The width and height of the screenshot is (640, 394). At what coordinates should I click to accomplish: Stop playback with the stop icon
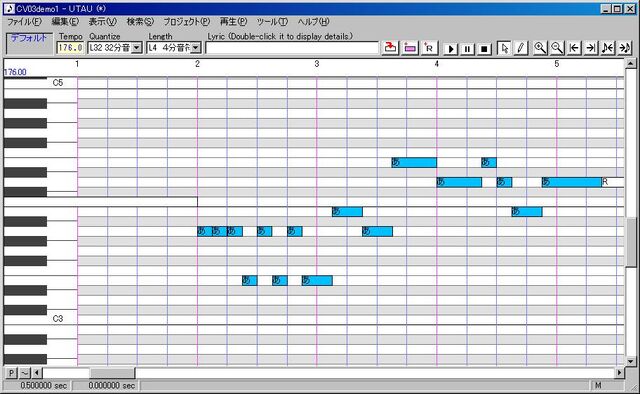(x=484, y=49)
